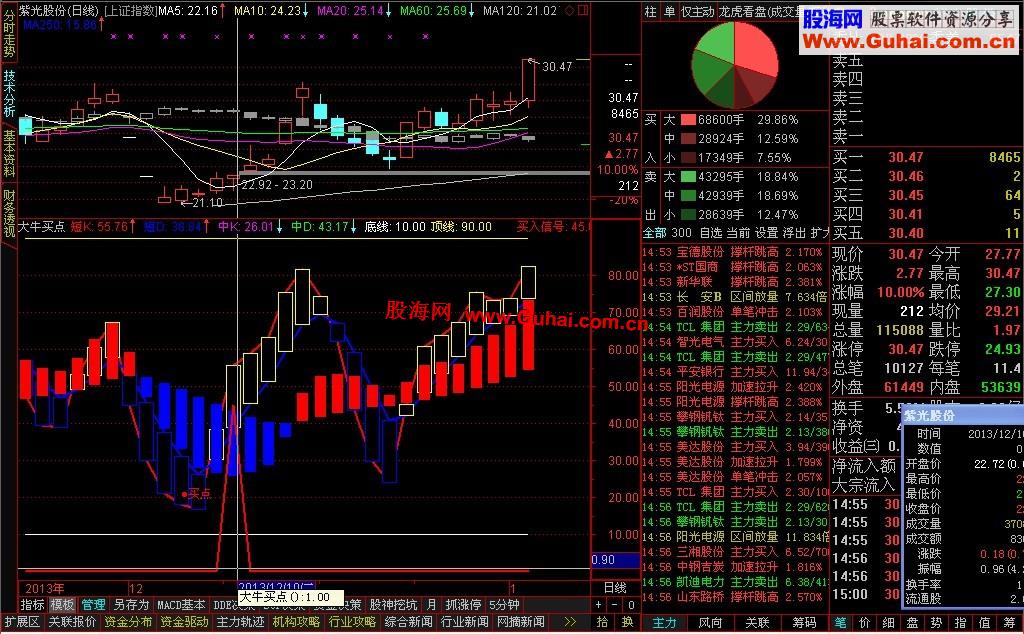Viewport: 1024px width, 634px height.
Task: Click 另存为 to save the template
Action: [x=131, y=605]
